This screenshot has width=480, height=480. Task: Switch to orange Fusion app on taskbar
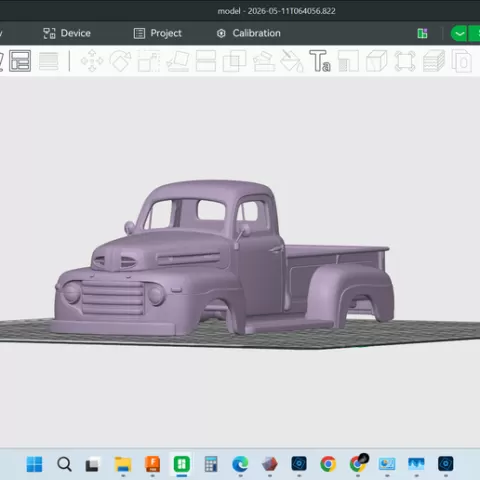[152, 464]
